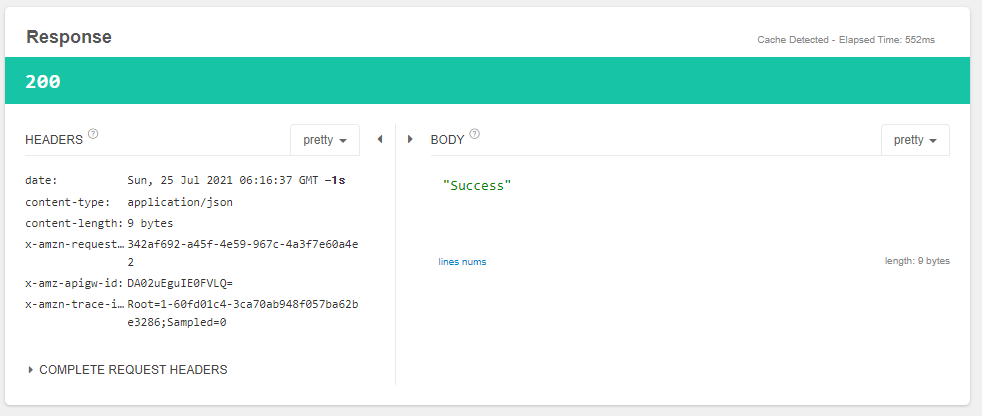This screenshot has width=982, height=416.
Task: Click the right arrow next to BODY
Action: (410, 139)
